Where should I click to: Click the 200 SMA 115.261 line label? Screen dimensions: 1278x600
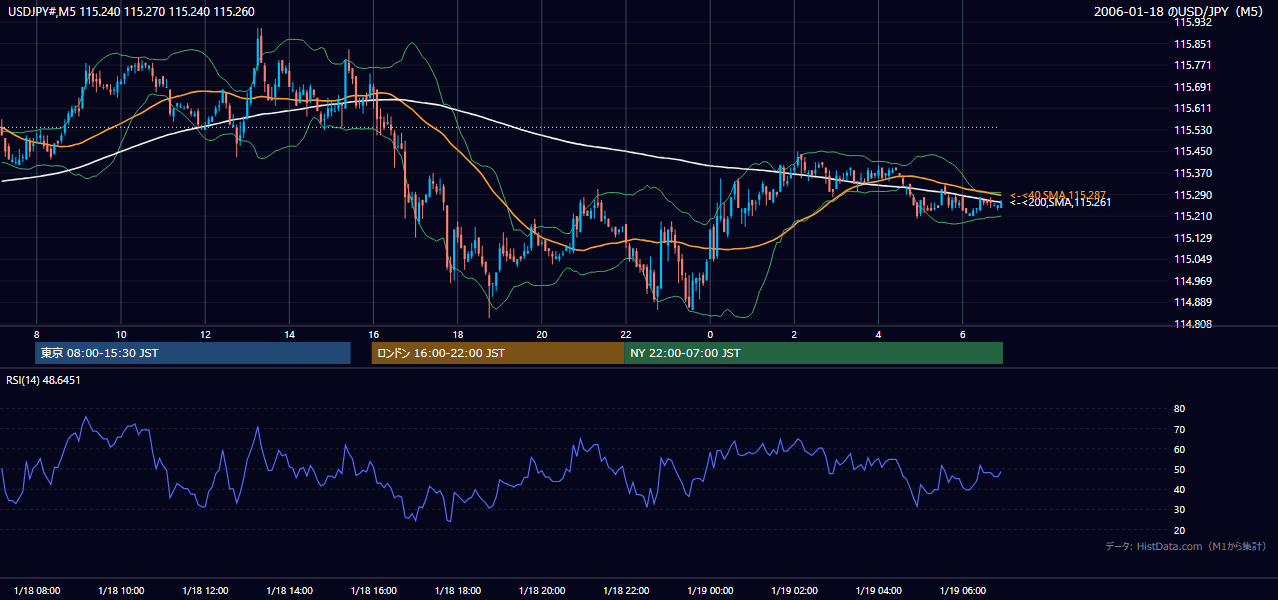pyautogui.click(x=1060, y=203)
